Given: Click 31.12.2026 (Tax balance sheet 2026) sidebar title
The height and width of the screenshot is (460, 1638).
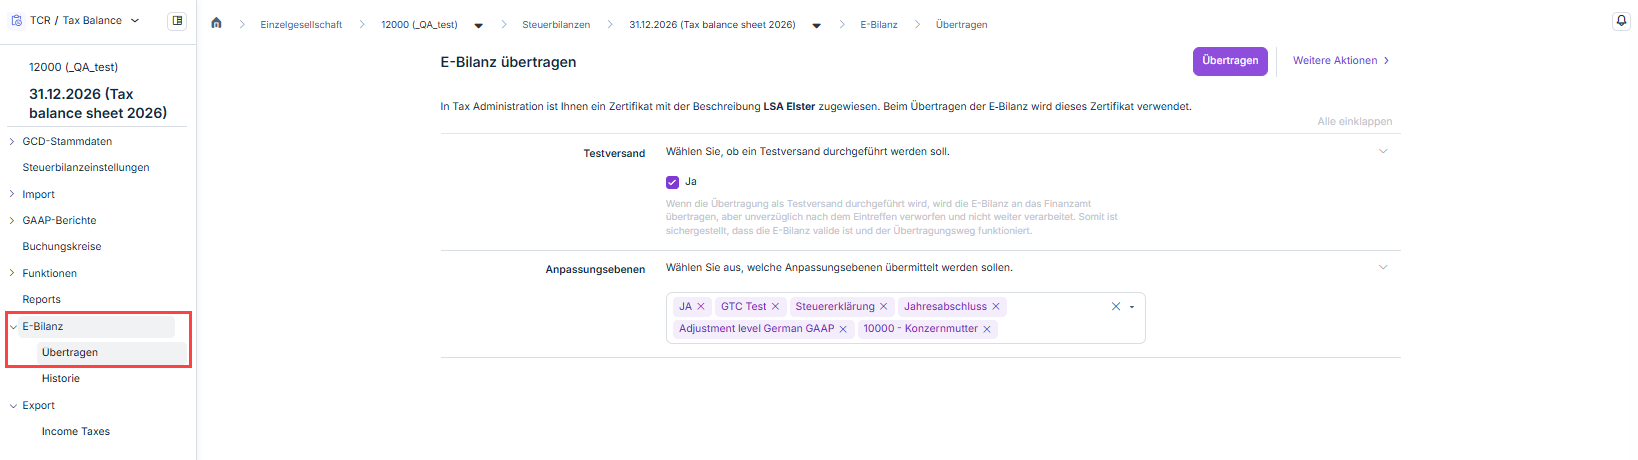Looking at the screenshot, I should [98, 103].
